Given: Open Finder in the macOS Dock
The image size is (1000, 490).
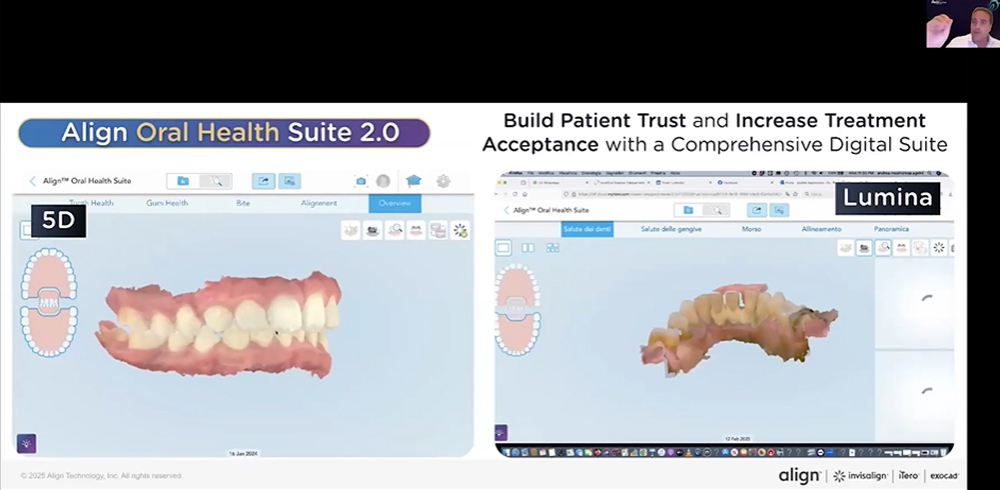Looking at the screenshot, I should 508,452.
